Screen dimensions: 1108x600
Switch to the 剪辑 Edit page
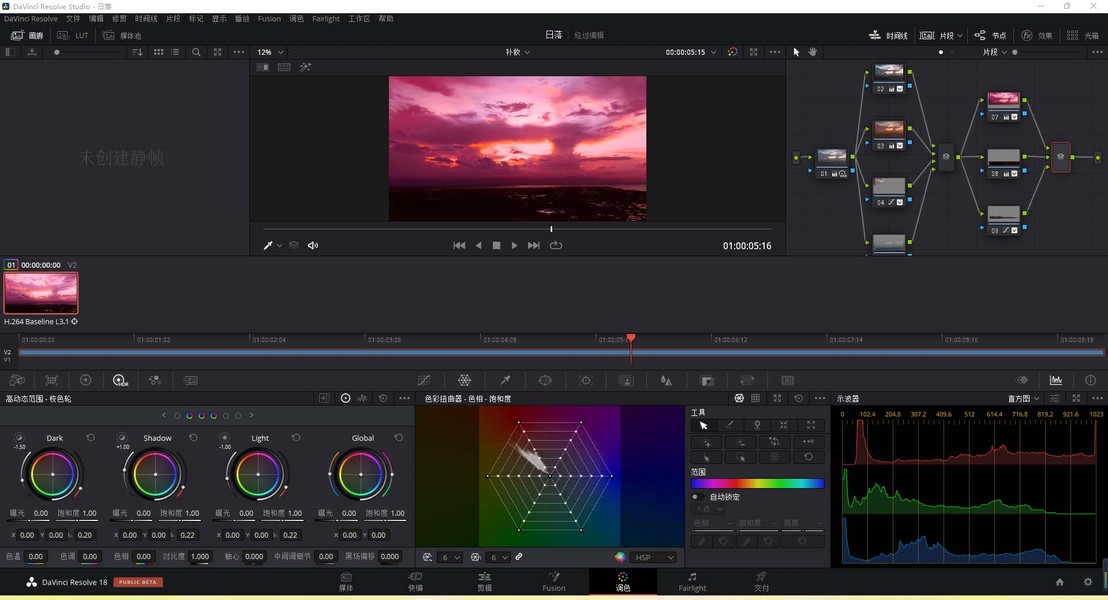484,582
